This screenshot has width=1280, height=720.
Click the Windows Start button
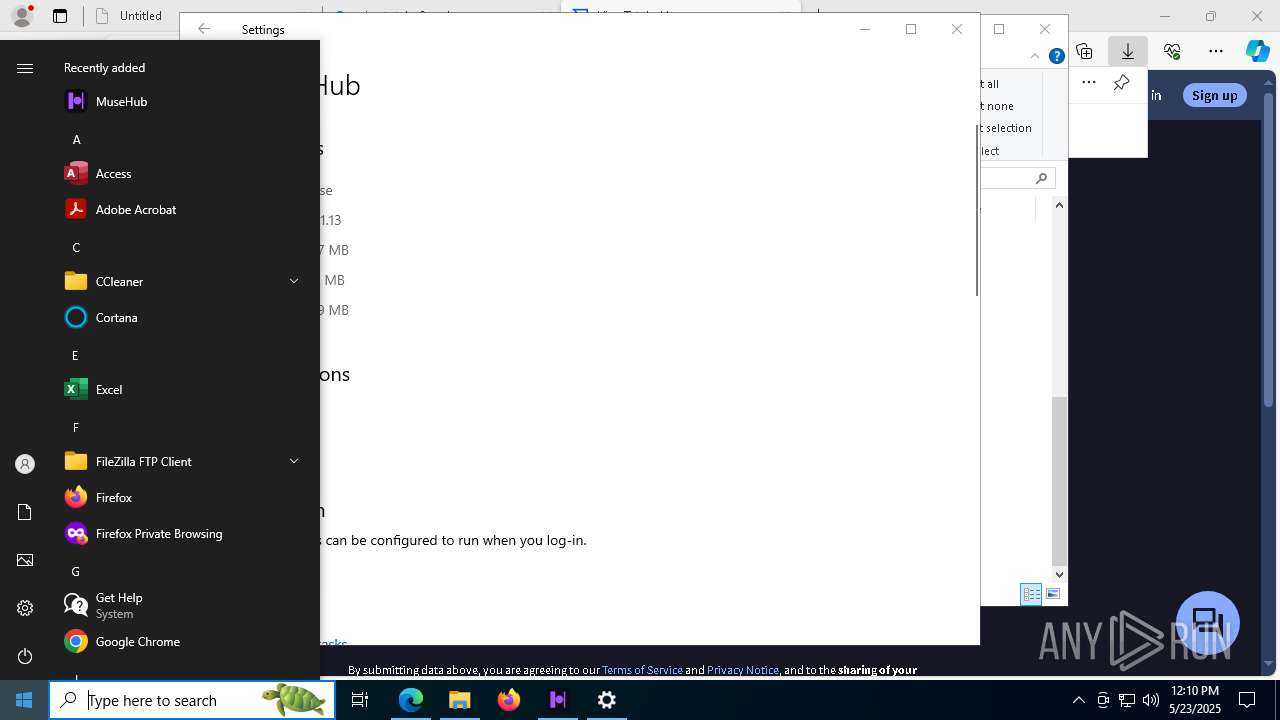click(x=24, y=700)
